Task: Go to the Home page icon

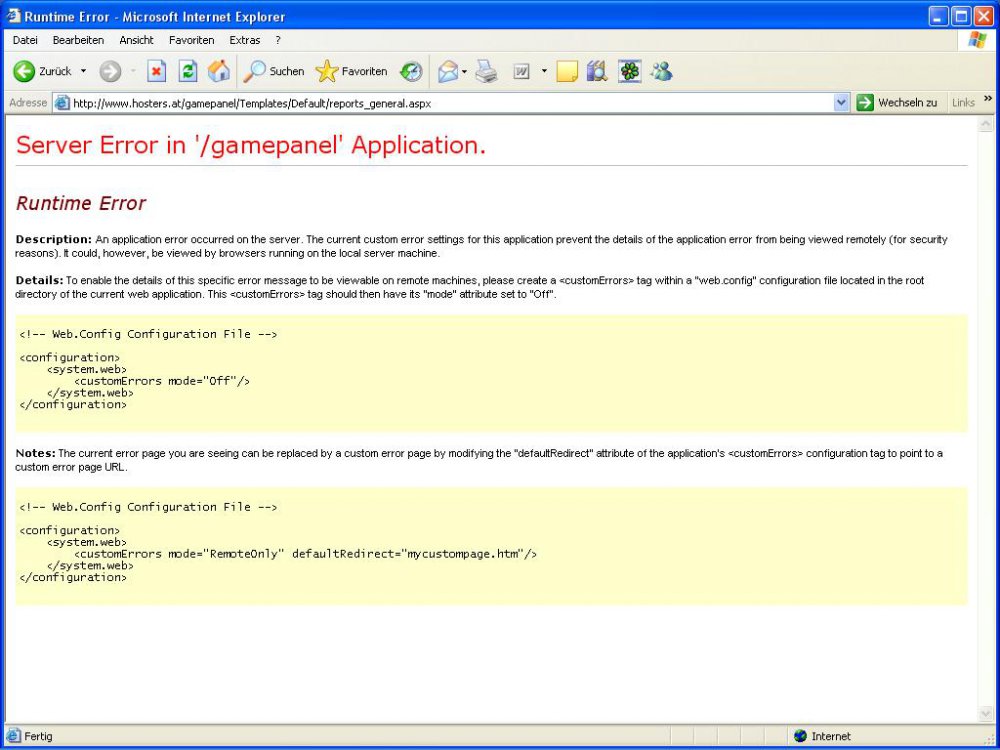Action: tap(219, 72)
